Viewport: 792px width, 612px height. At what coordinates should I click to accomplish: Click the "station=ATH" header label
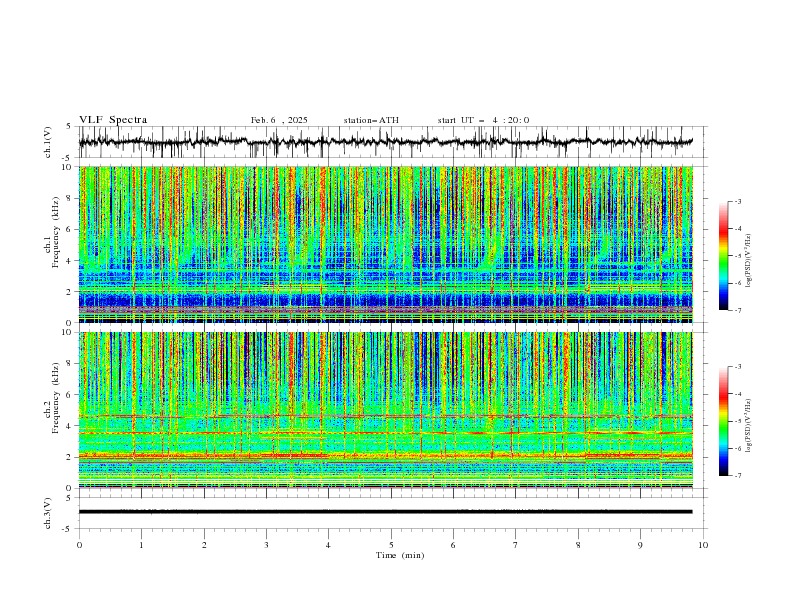pyautogui.click(x=371, y=120)
